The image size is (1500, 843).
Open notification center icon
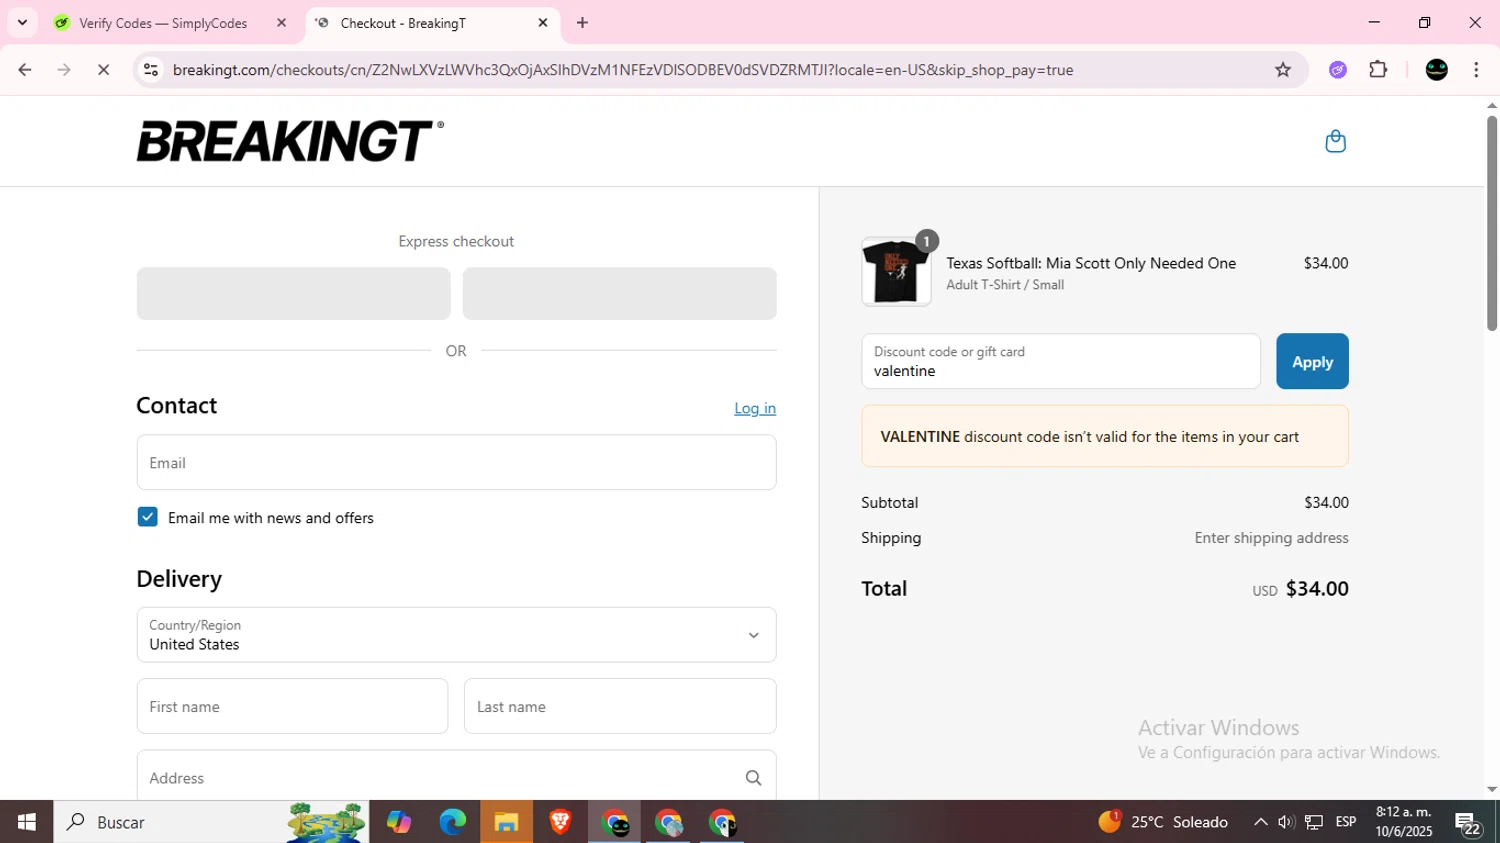1469,823
